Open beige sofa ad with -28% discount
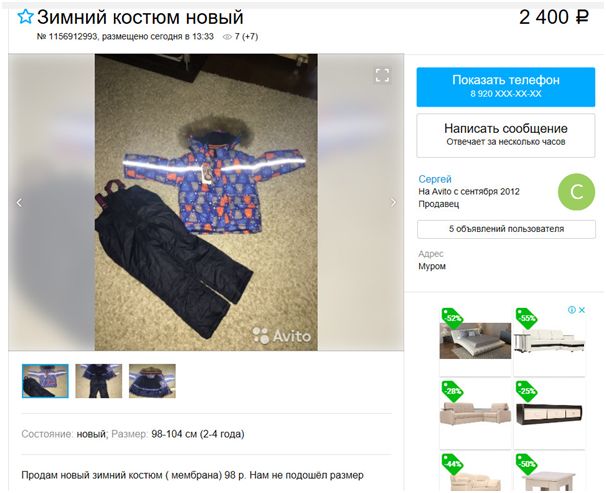The width and height of the screenshot is (606, 493). (x=475, y=414)
